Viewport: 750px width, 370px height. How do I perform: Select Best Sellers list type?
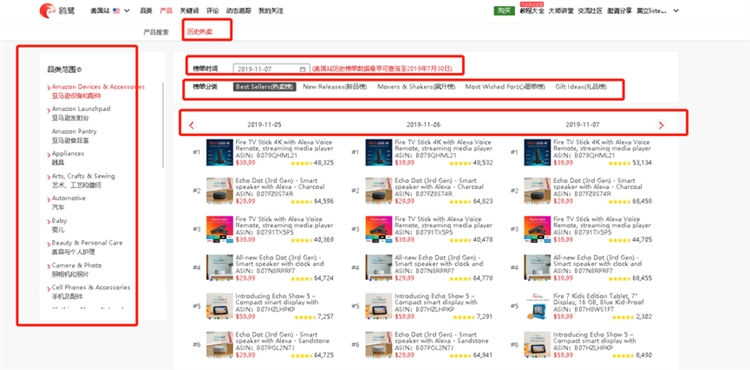(265, 87)
